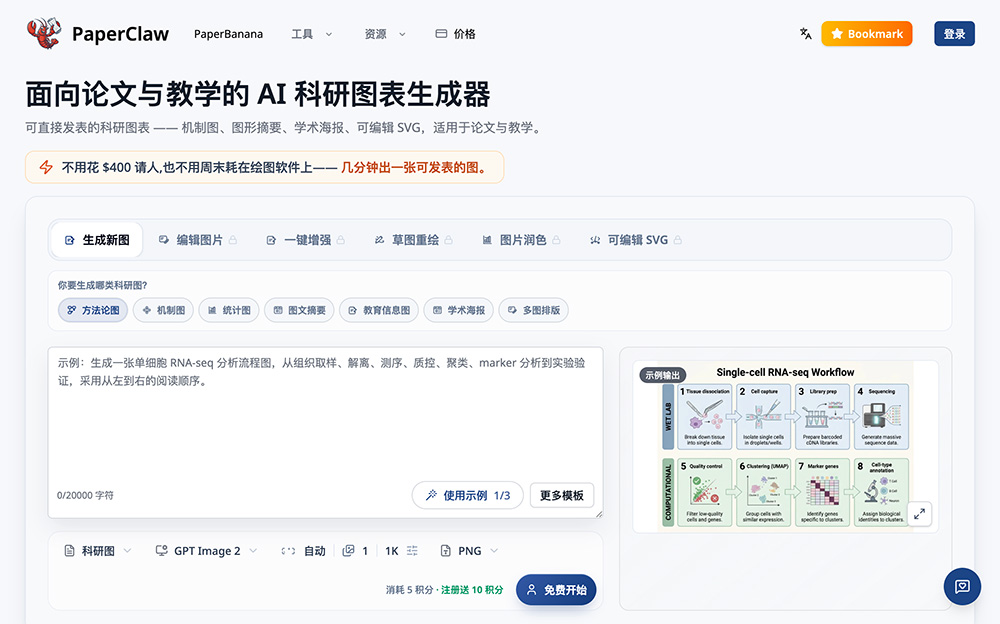This screenshot has height=624, width=1000.
Task: Click the lock icon next to 可编辑 SVG
Action: pos(677,240)
